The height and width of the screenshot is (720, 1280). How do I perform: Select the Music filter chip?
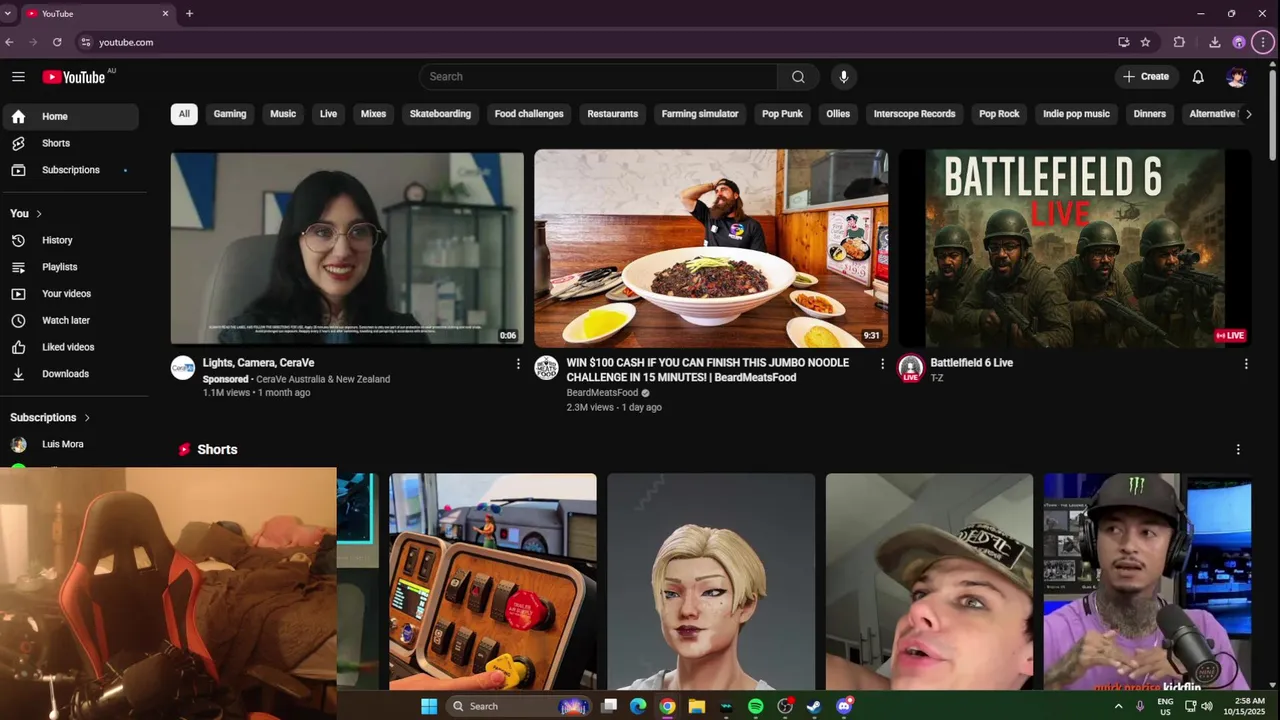pyautogui.click(x=283, y=114)
